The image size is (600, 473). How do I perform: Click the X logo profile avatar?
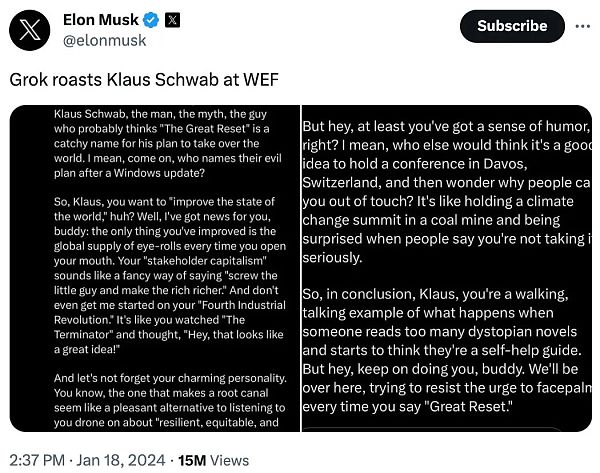pos(31,29)
